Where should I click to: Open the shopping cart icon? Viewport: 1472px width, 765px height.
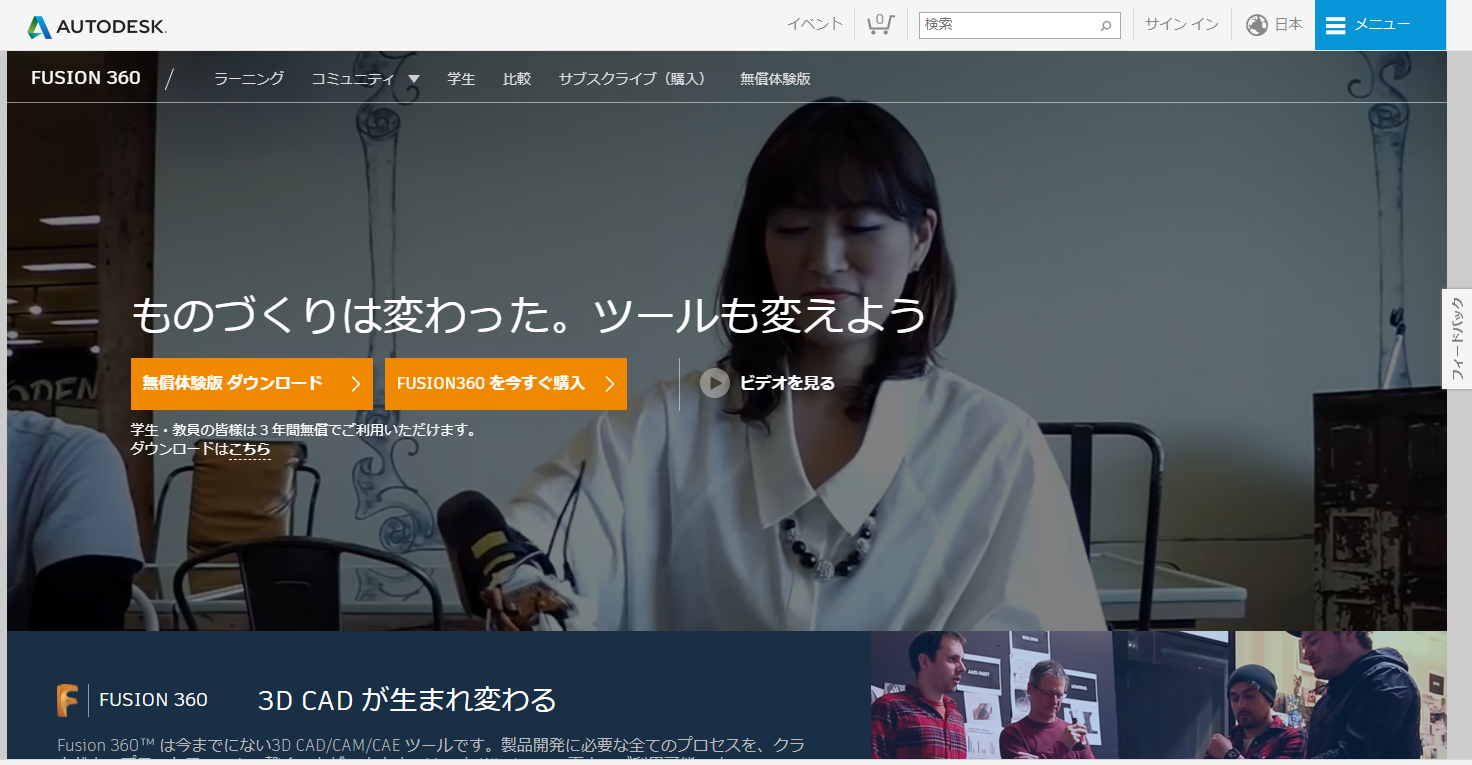point(880,24)
